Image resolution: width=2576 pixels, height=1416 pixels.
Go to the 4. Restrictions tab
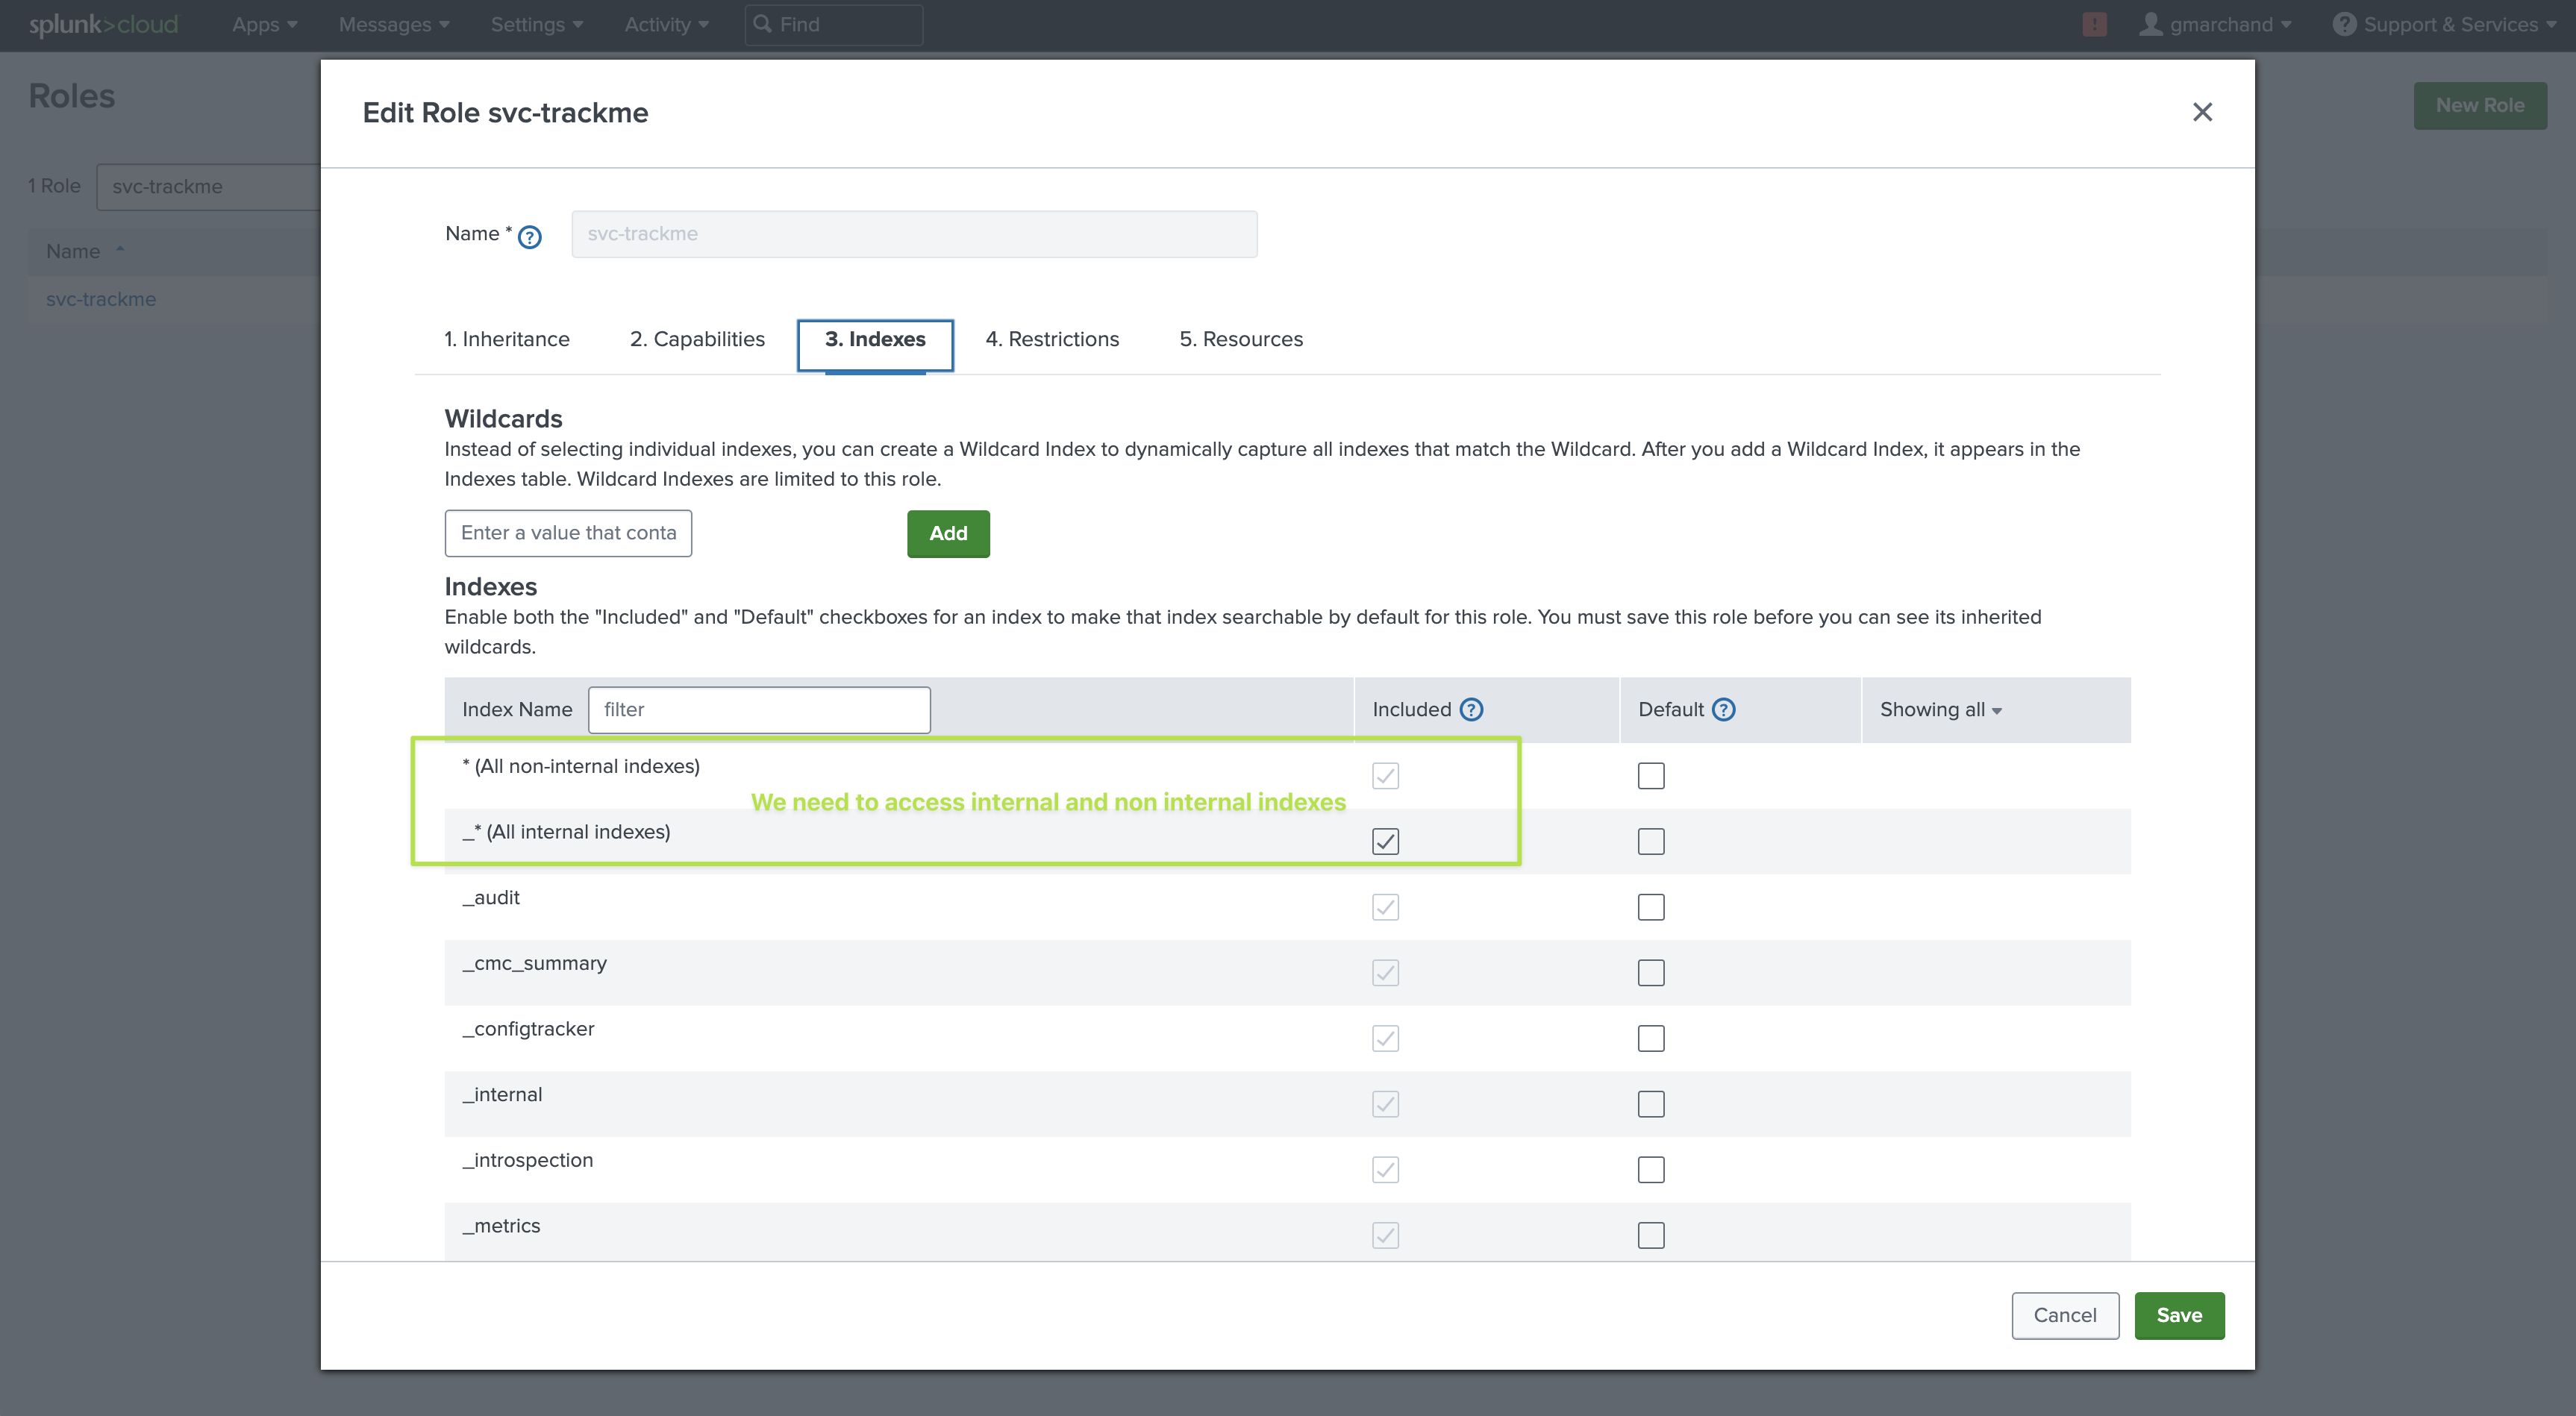1052,339
